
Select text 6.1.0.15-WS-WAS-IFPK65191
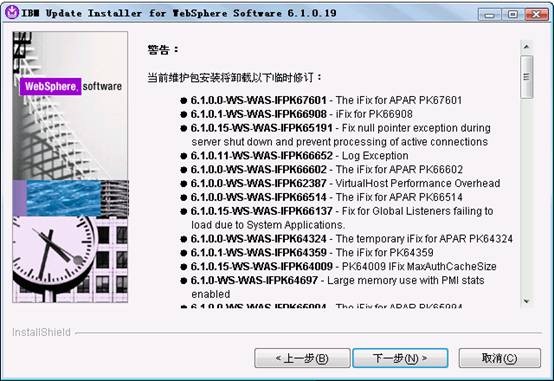coord(261,128)
